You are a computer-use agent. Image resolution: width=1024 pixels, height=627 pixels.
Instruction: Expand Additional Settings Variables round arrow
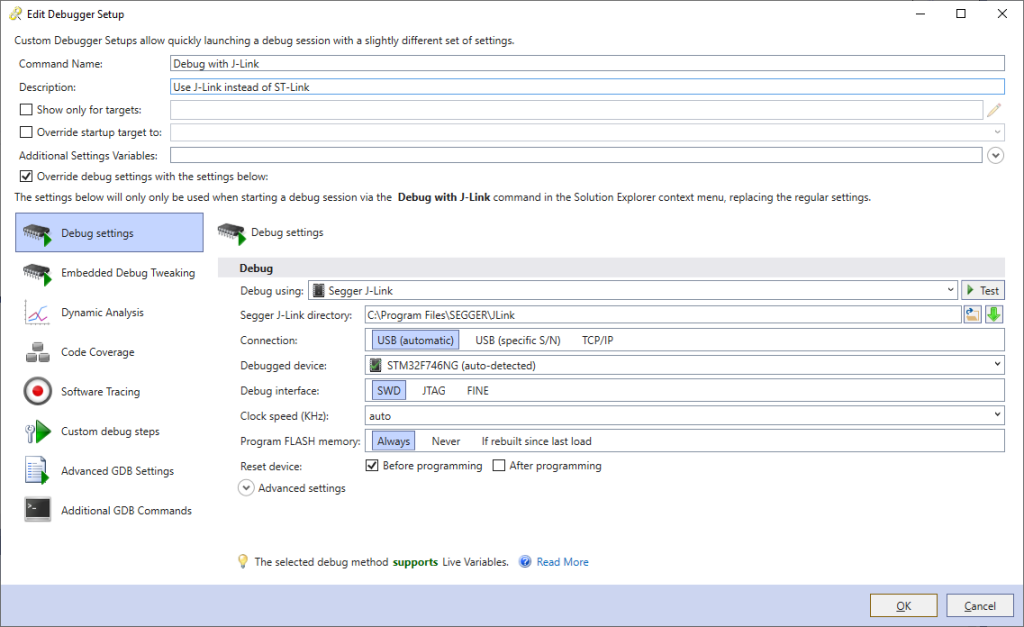995,155
